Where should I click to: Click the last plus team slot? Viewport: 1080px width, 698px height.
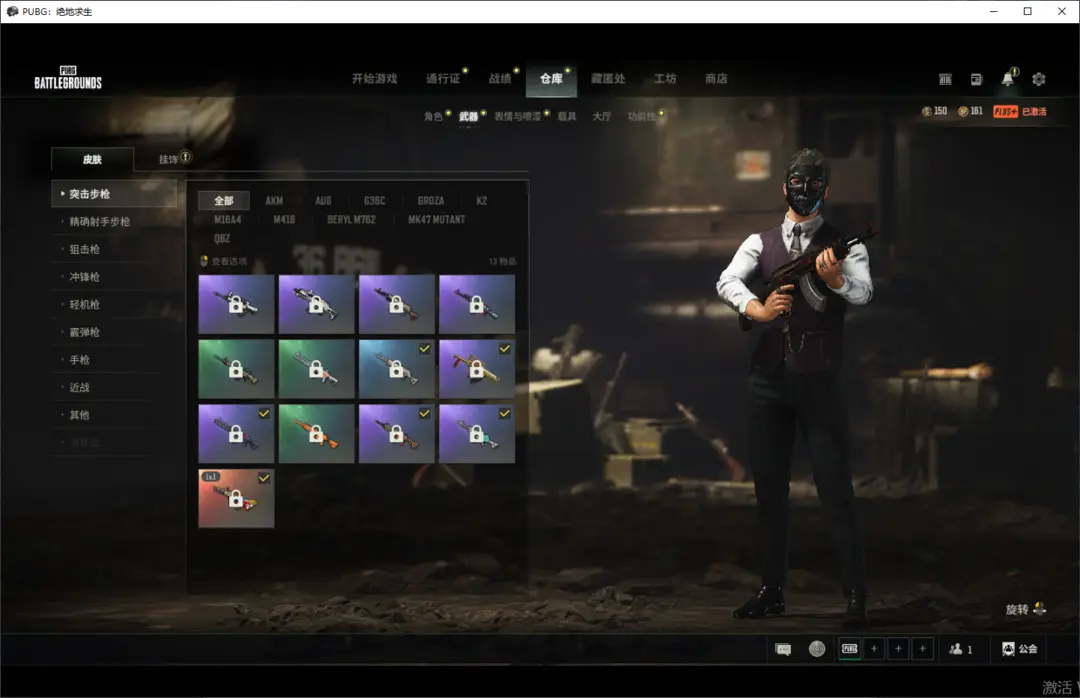coord(922,648)
